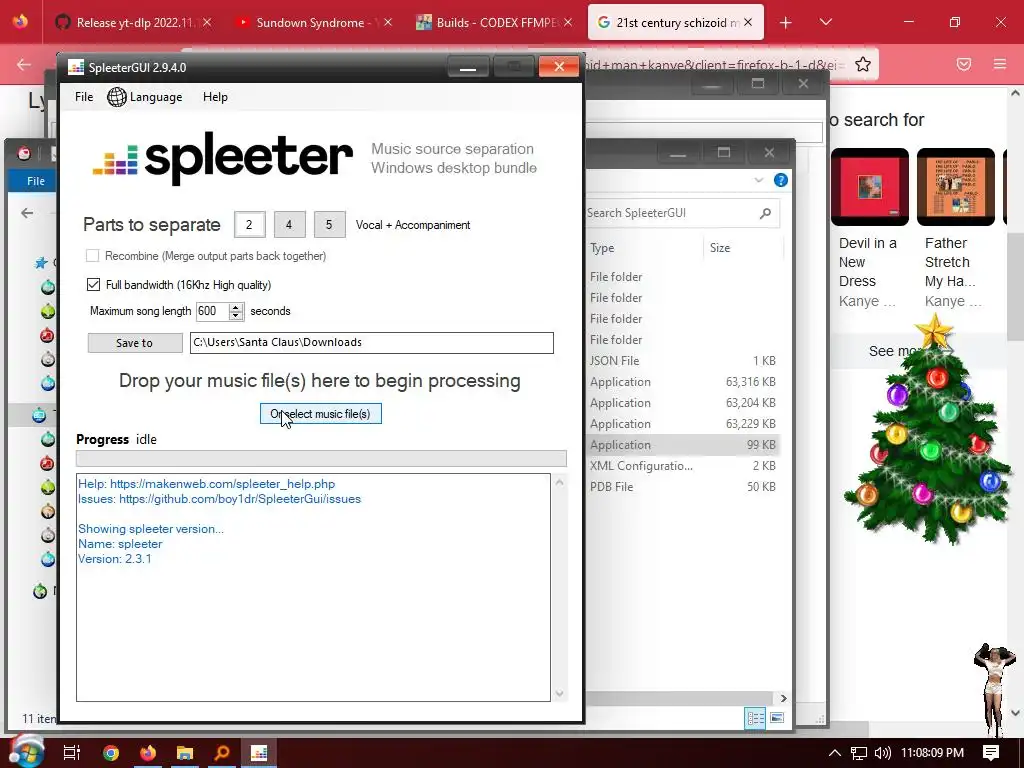Click the taskbar clock

point(932,753)
